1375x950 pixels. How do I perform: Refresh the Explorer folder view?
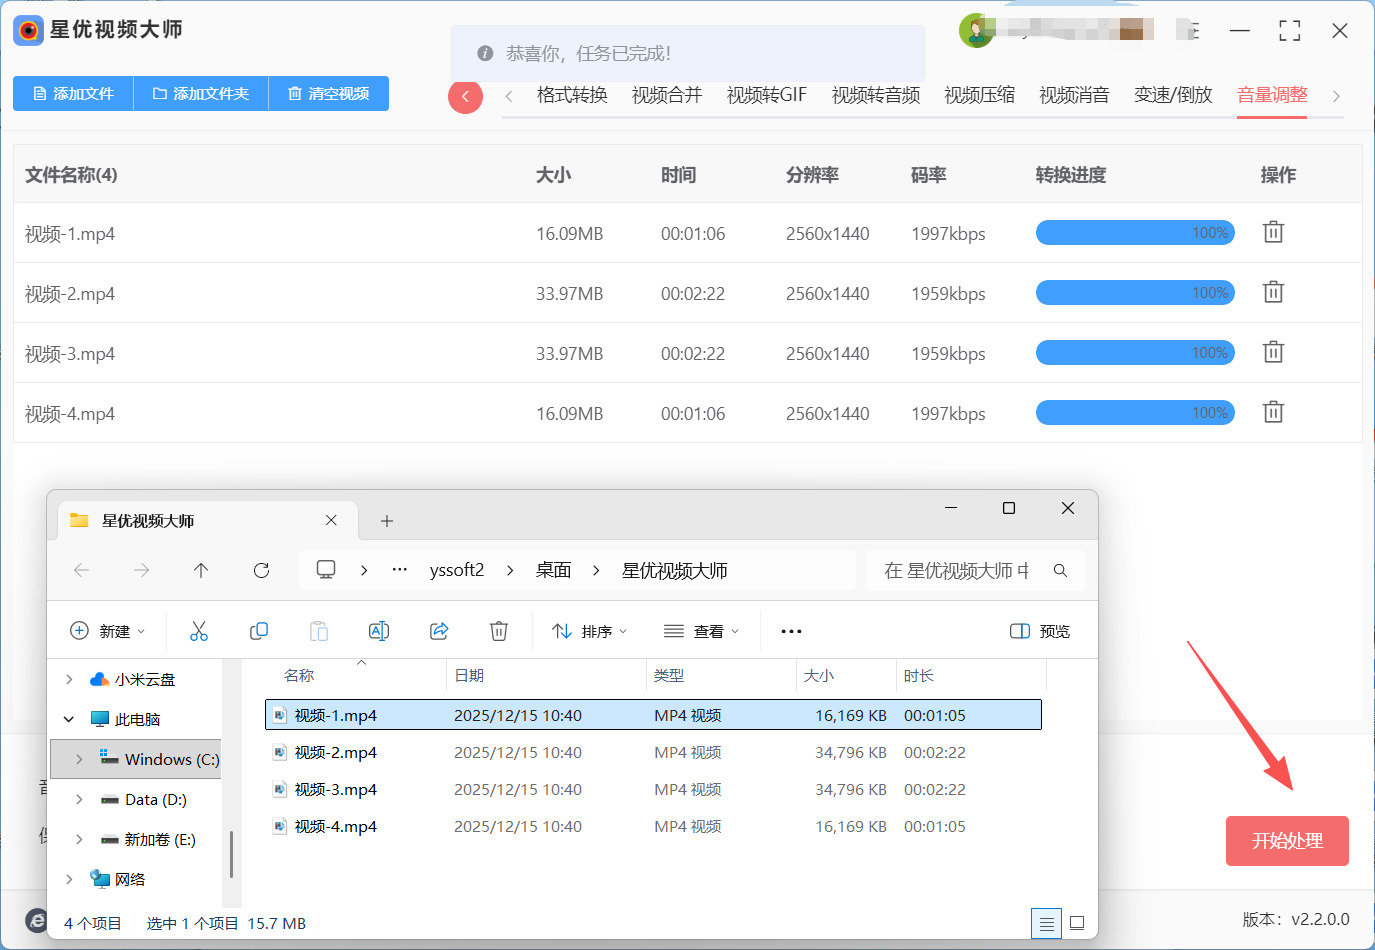pyautogui.click(x=261, y=570)
